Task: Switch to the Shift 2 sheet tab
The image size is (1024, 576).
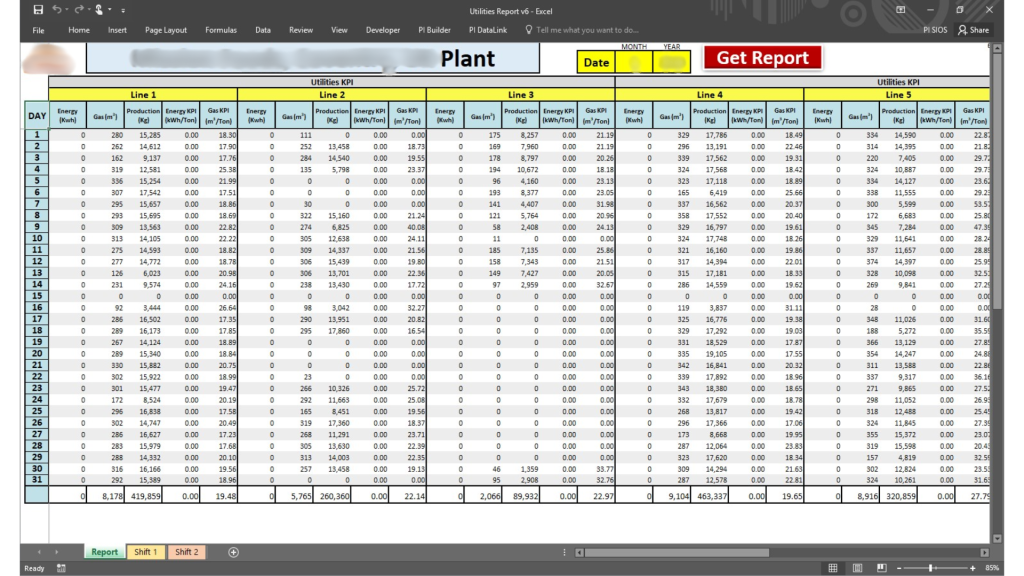Action: click(x=187, y=552)
